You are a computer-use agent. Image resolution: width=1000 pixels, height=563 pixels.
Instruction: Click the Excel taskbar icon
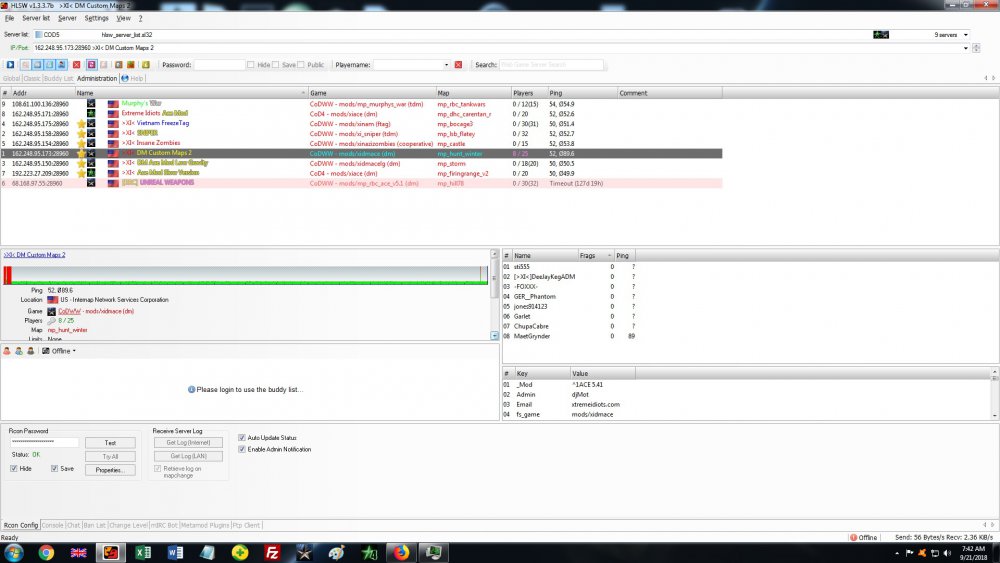[x=143, y=552]
